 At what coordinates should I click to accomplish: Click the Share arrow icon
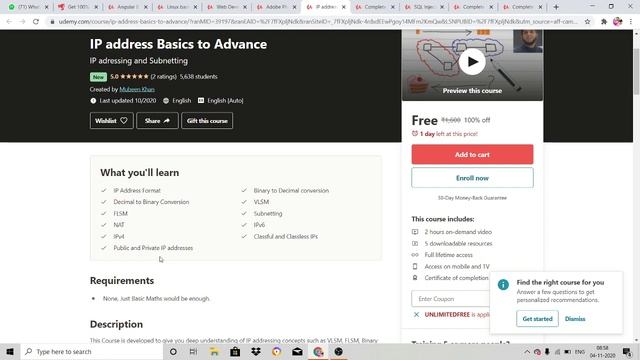167,121
